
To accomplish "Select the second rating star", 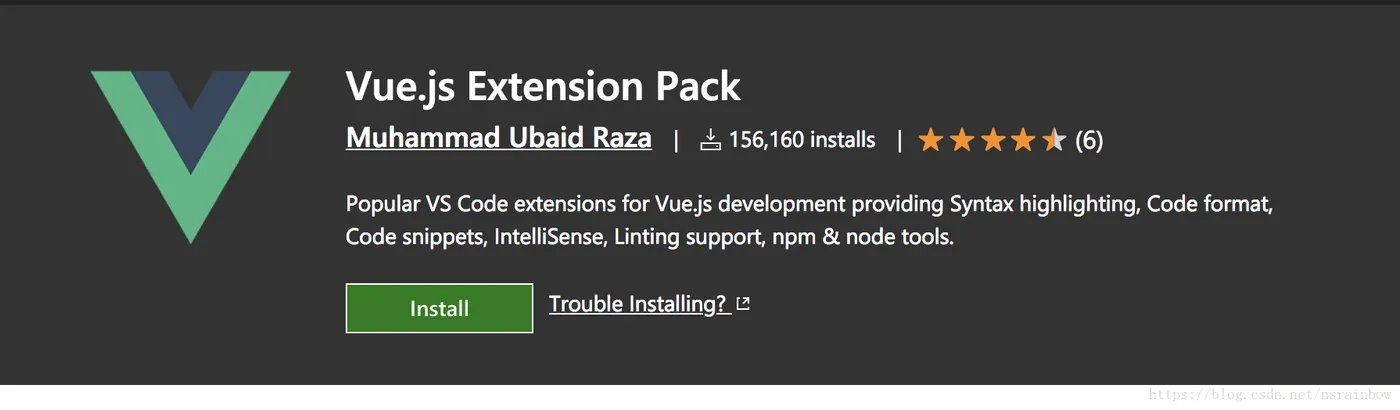I will pos(961,140).
